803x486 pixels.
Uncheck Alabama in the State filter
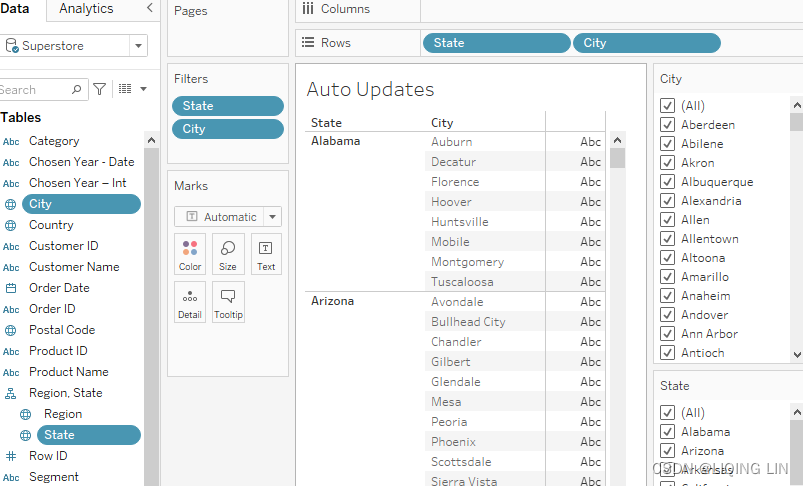coord(667,431)
